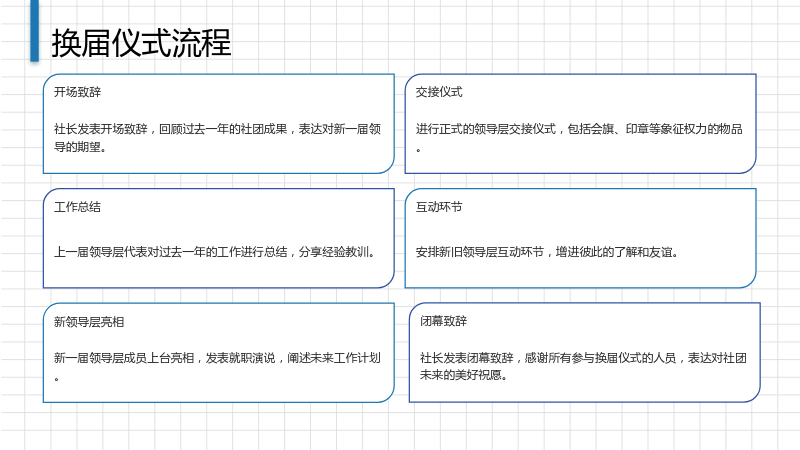
Task: Select the text 上一届领导层代表对过去一年的工作进行总结
Action: 170,252
